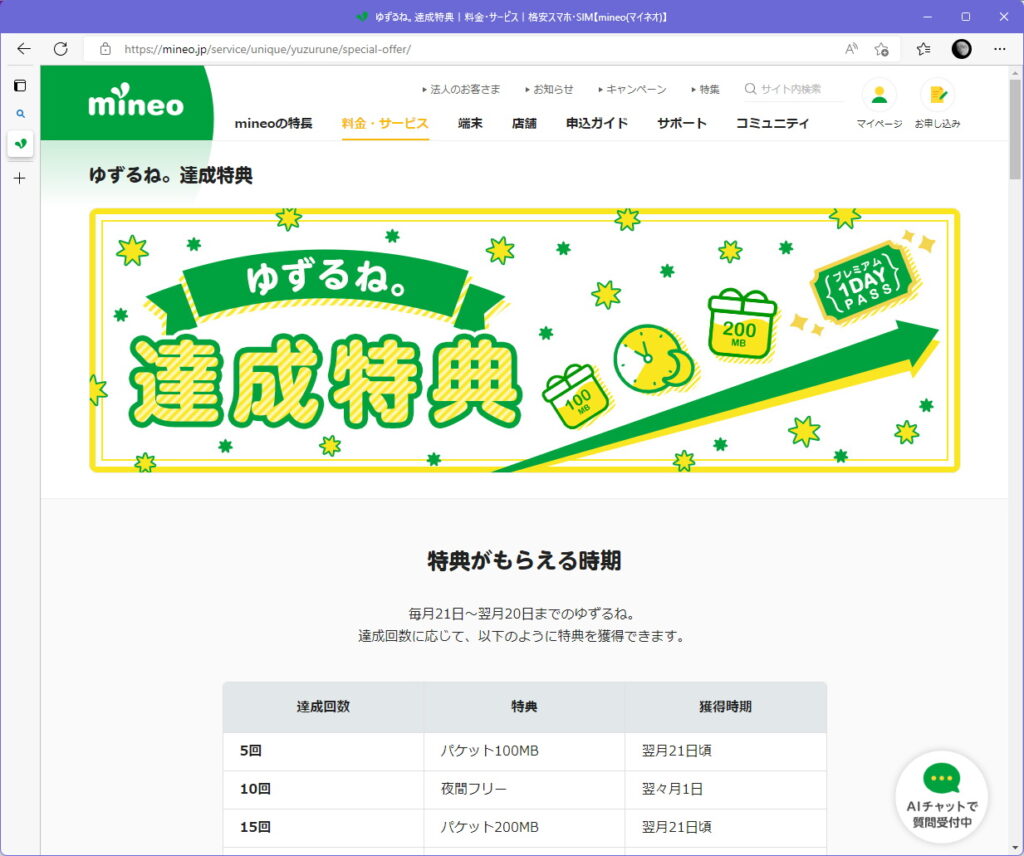Open お申し込み application icon
Viewport: 1024px width, 856px height.
pos(937,104)
